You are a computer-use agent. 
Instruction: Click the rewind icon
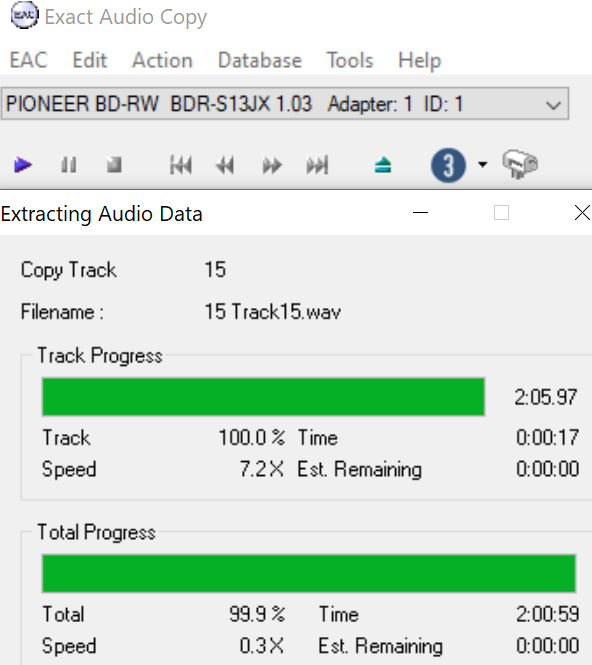(225, 165)
